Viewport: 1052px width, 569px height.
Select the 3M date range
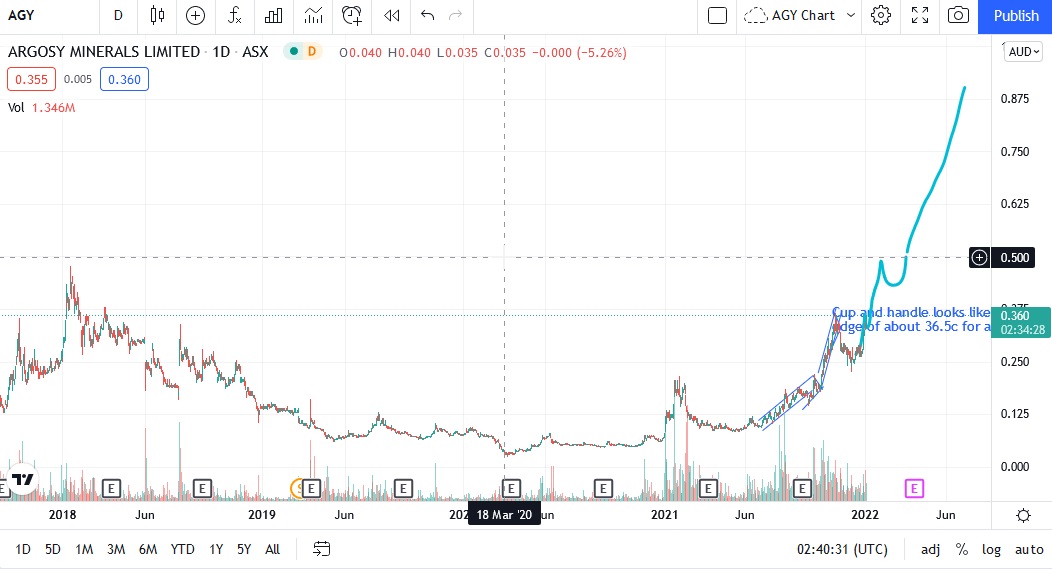click(116, 550)
